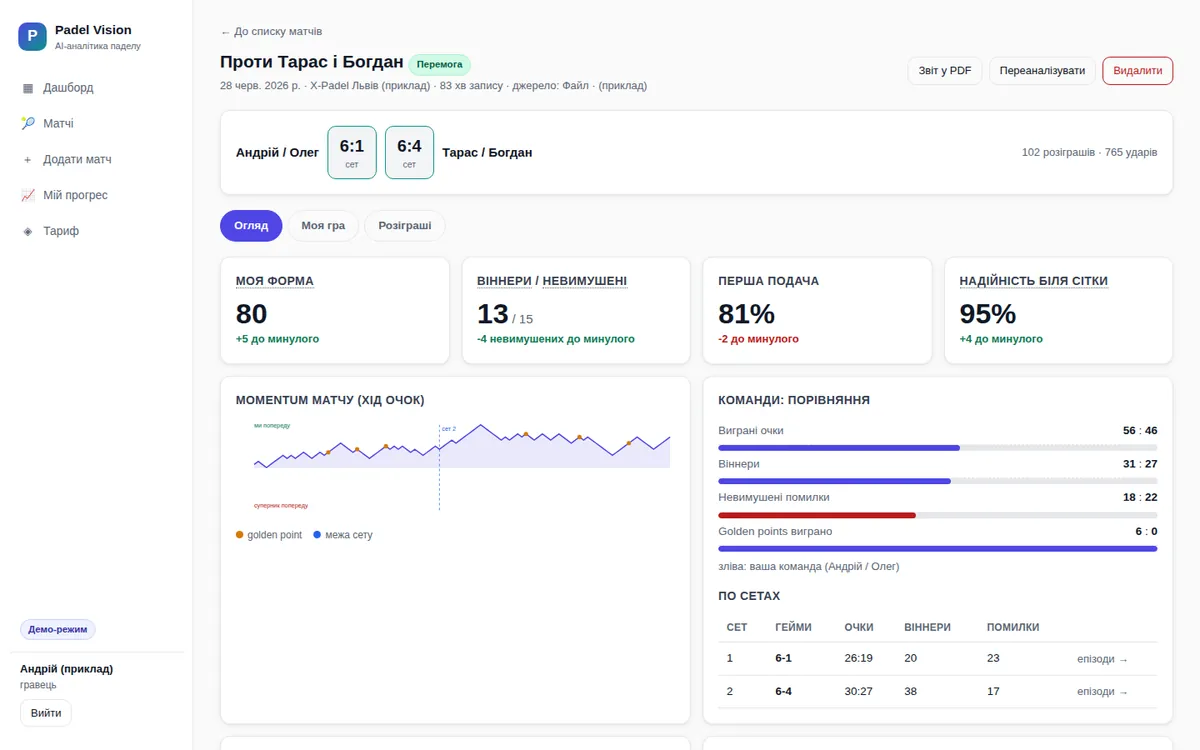The height and width of the screenshot is (750, 1200).
Task: Delete the match with Видалити button
Action: tap(1138, 71)
